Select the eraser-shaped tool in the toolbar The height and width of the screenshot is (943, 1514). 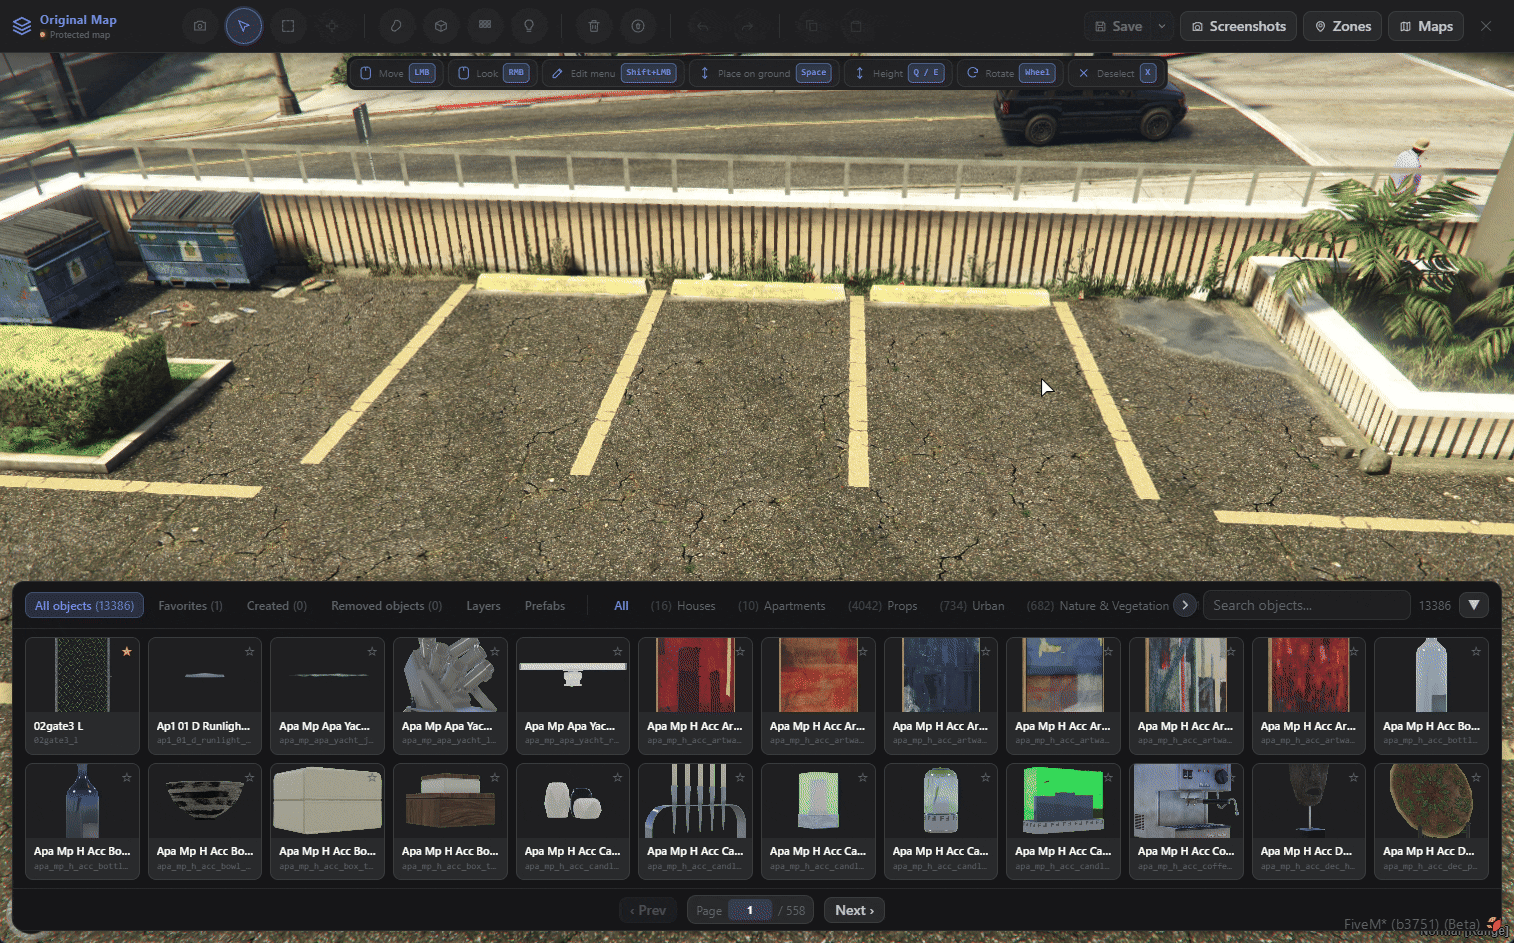(x=396, y=26)
